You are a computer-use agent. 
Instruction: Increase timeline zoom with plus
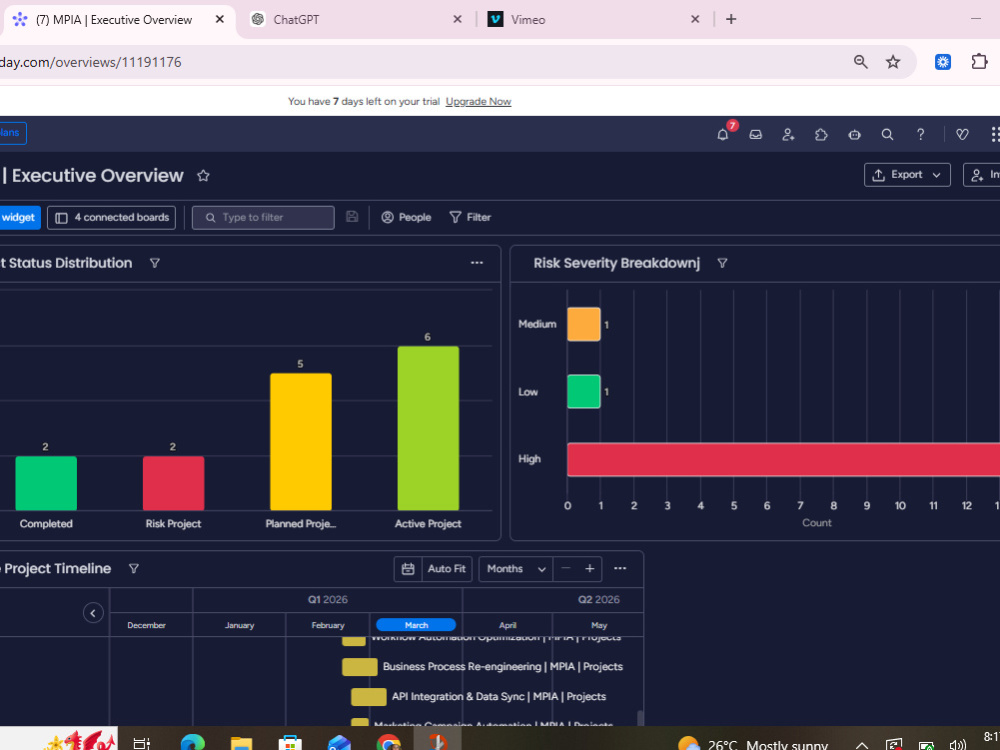590,568
